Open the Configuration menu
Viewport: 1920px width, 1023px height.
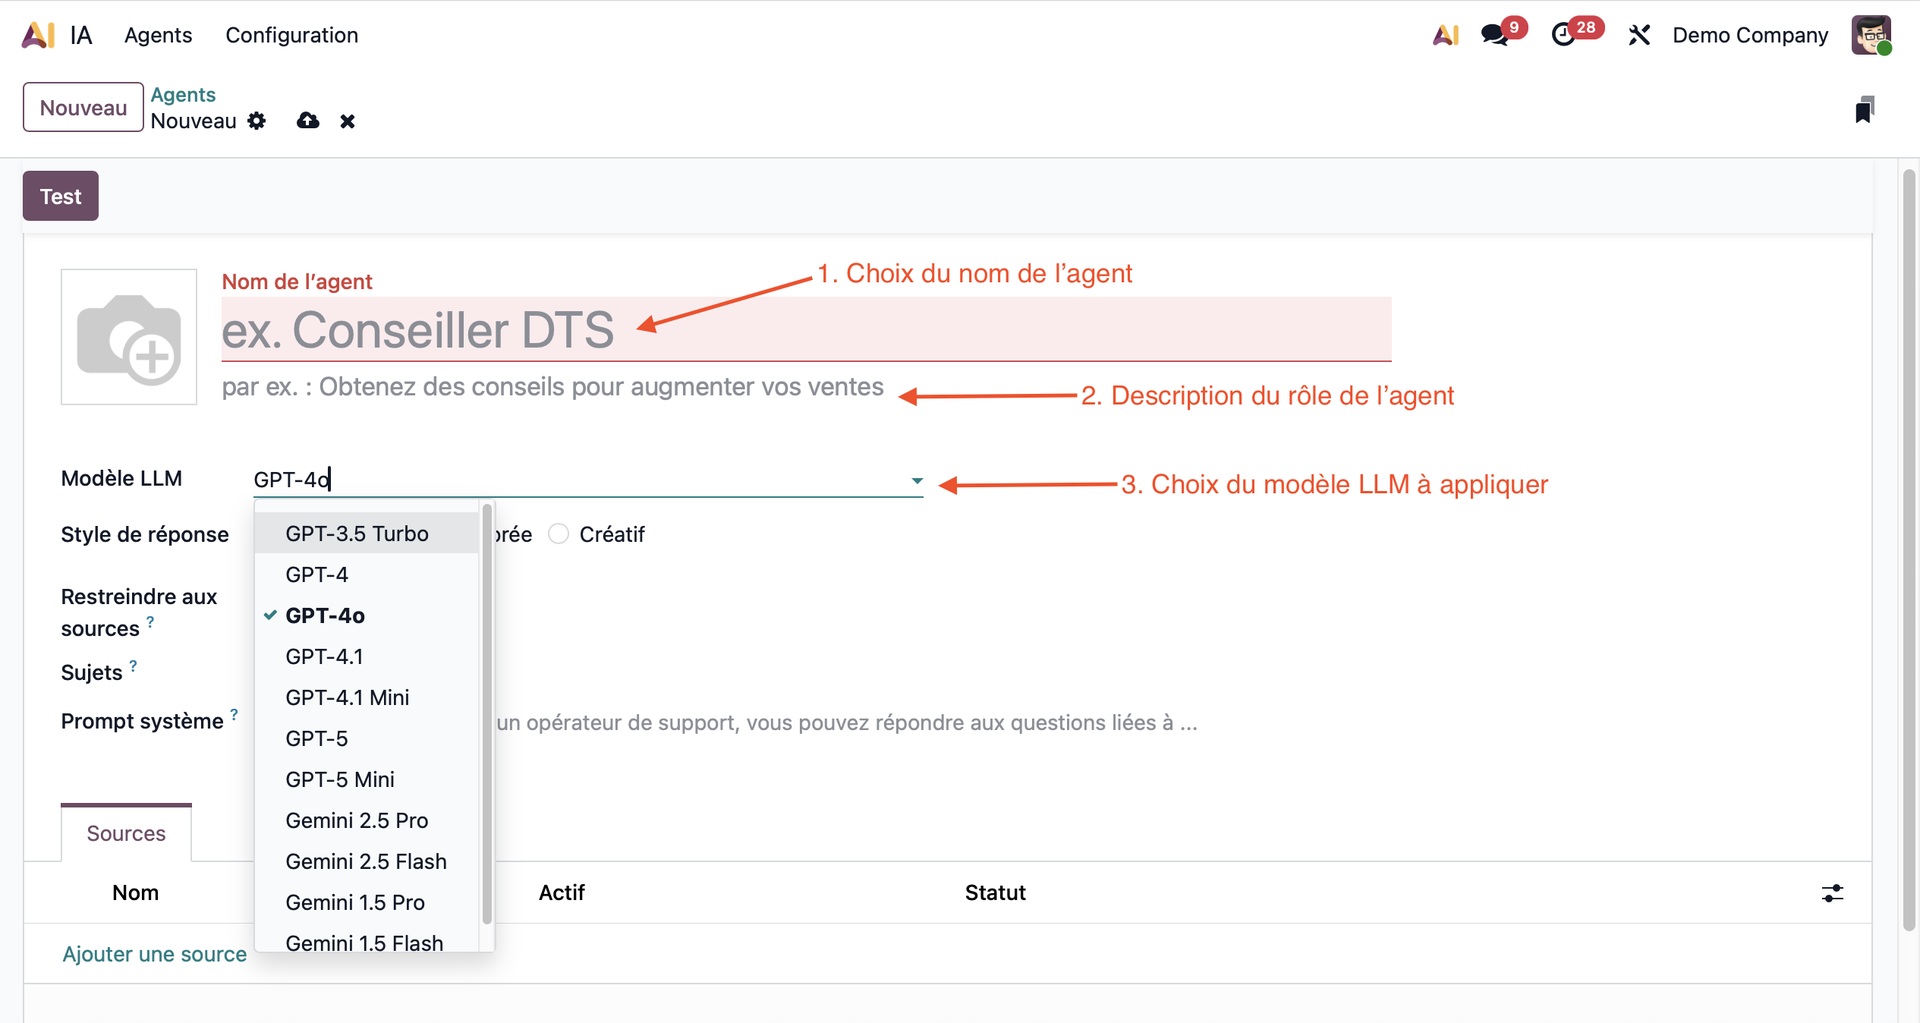pyautogui.click(x=291, y=35)
